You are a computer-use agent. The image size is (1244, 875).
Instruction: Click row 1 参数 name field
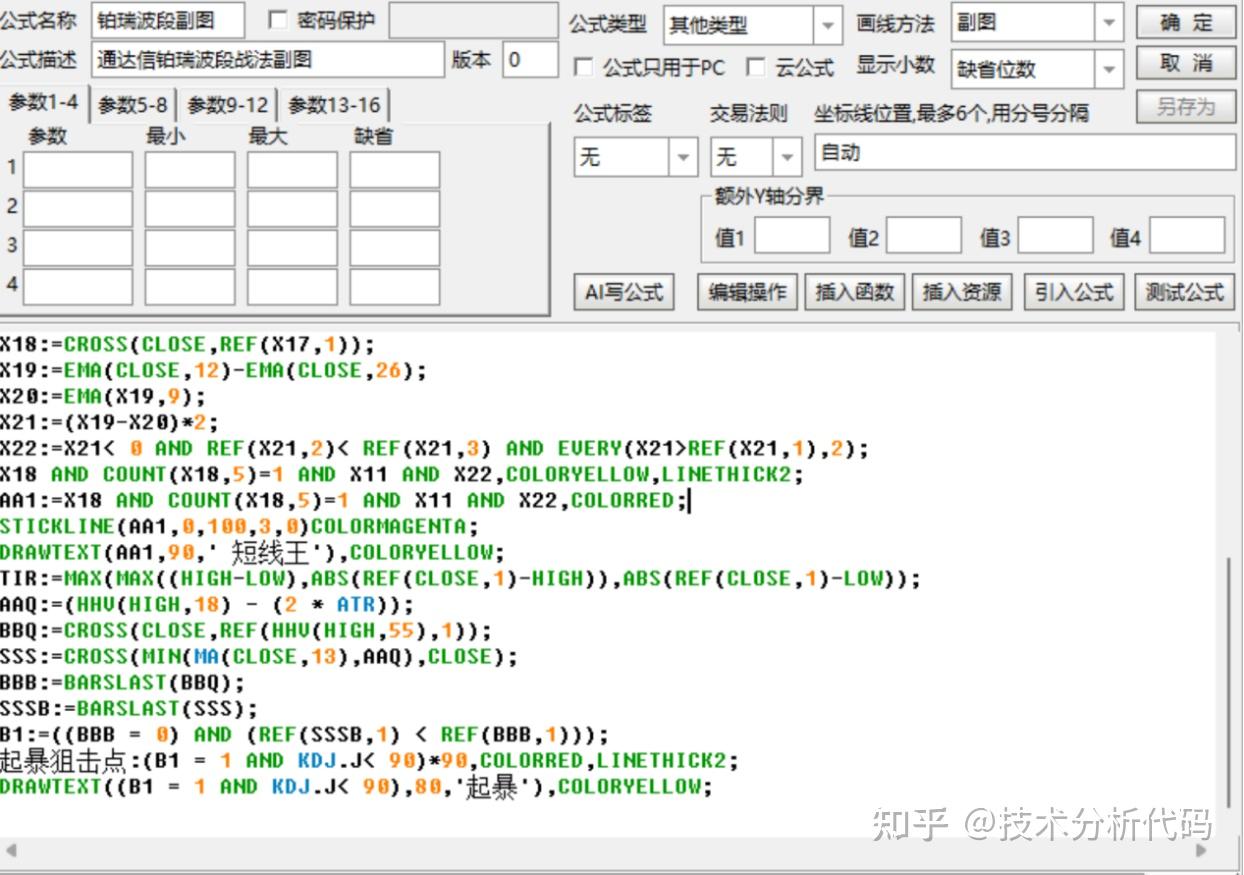(x=78, y=170)
